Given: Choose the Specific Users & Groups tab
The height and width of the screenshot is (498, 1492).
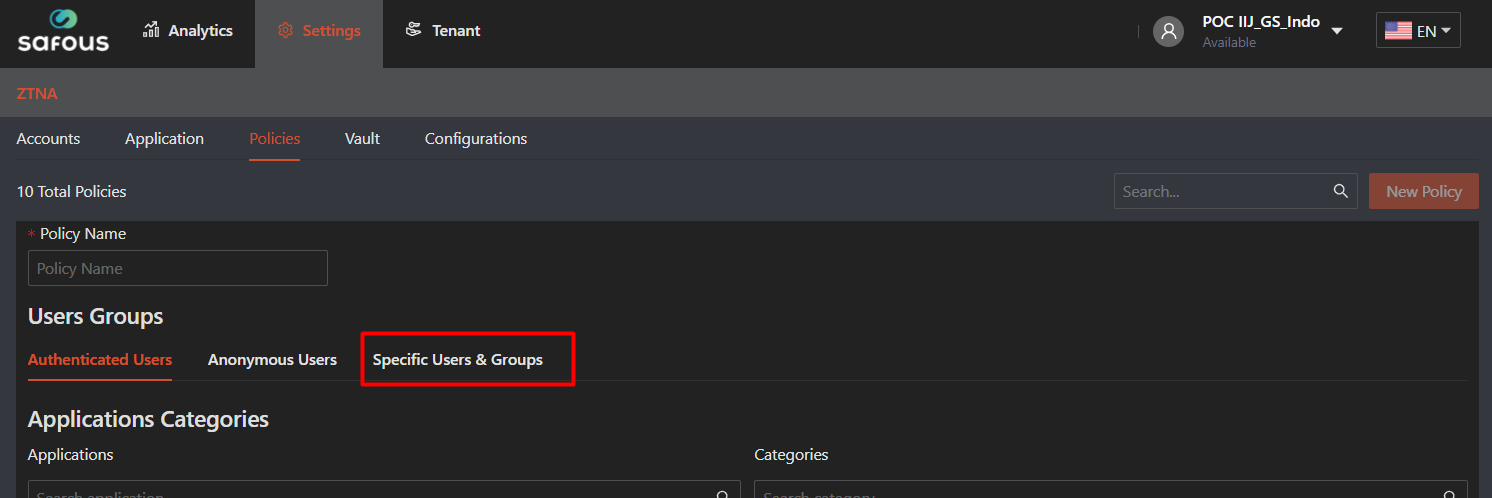Looking at the screenshot, I should click(x=457, y=360).
